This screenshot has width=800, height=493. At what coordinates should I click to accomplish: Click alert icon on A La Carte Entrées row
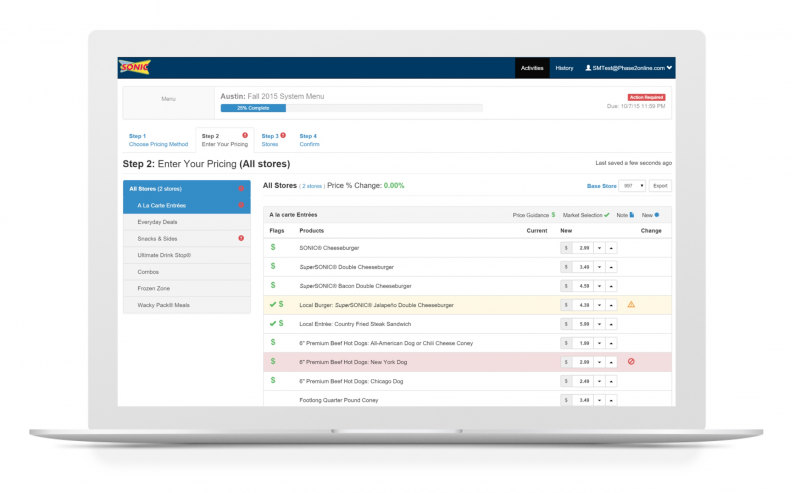pos(241,205)
